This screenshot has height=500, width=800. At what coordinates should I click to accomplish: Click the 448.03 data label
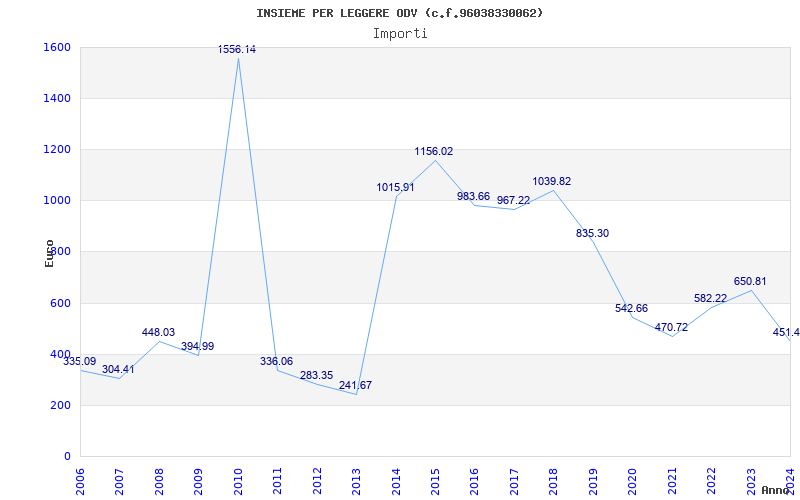coord(158,332)
